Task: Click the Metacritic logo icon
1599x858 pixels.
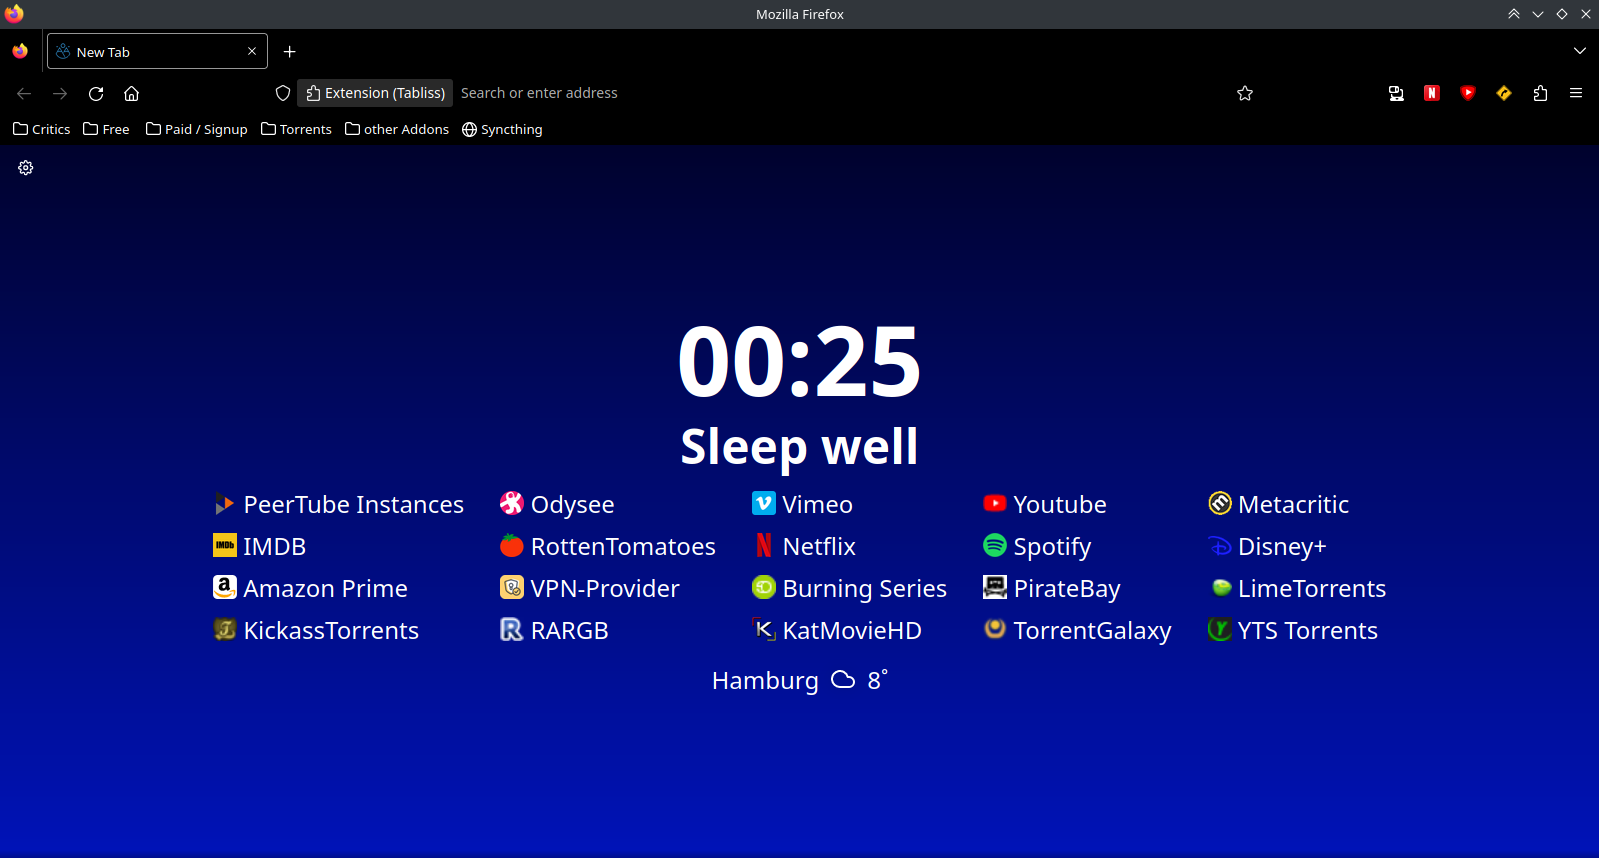Action: pyautogui.click(x=1220, y=504)
